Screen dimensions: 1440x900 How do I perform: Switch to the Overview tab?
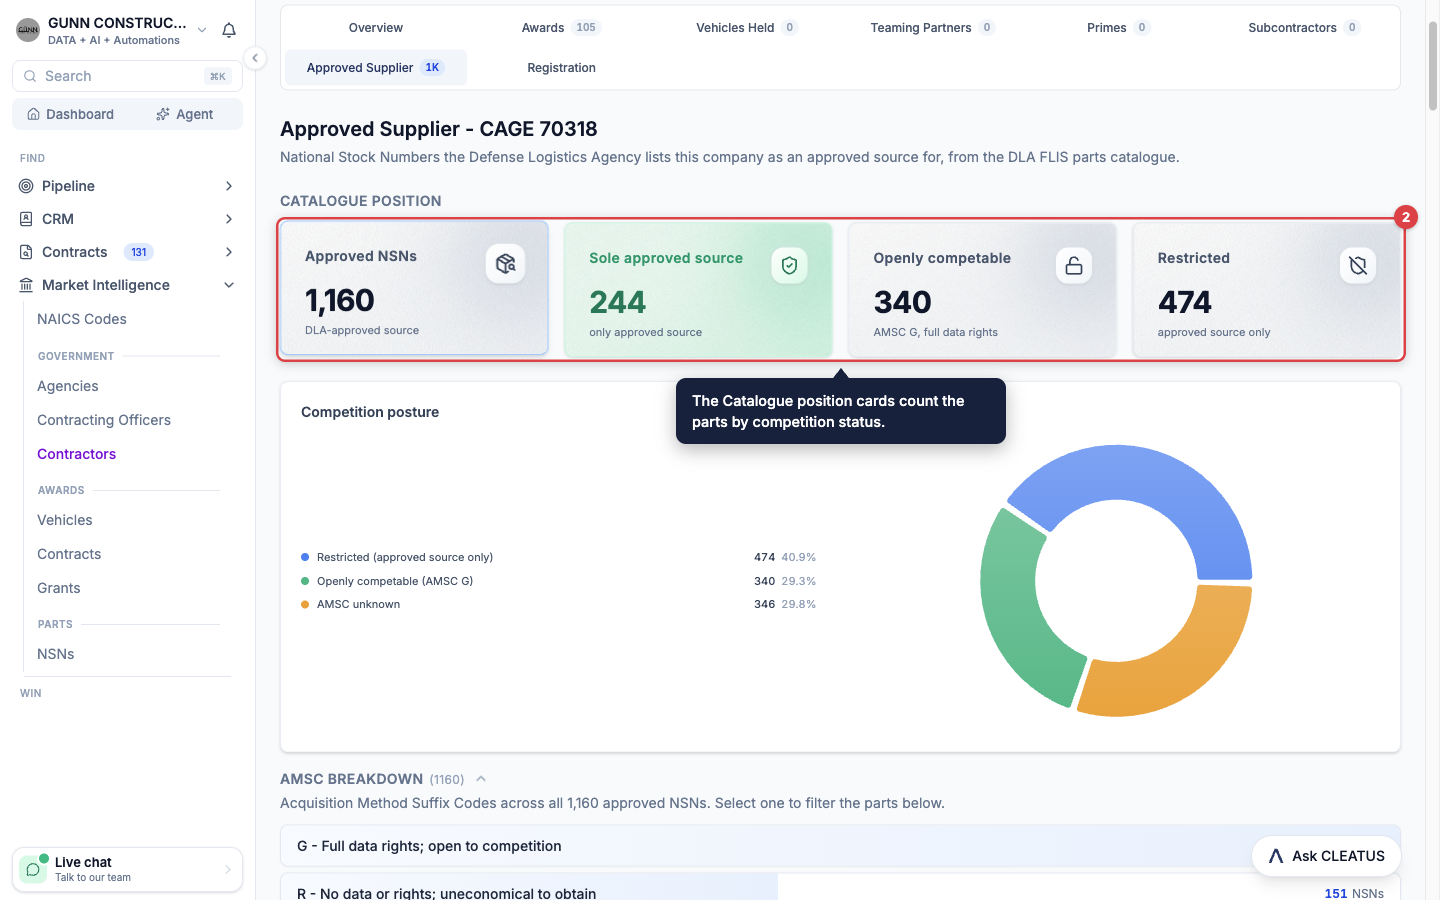click(x=376, y=28)
